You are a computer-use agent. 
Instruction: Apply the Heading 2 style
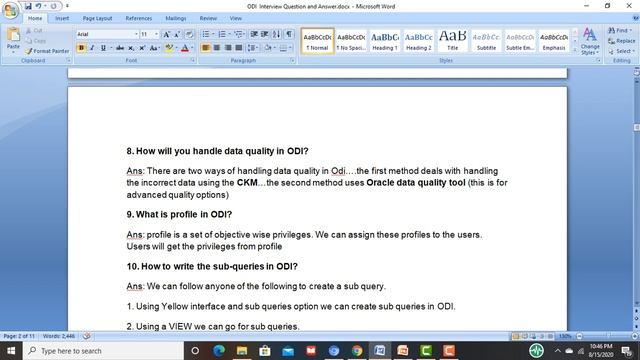tap(418, 41)
